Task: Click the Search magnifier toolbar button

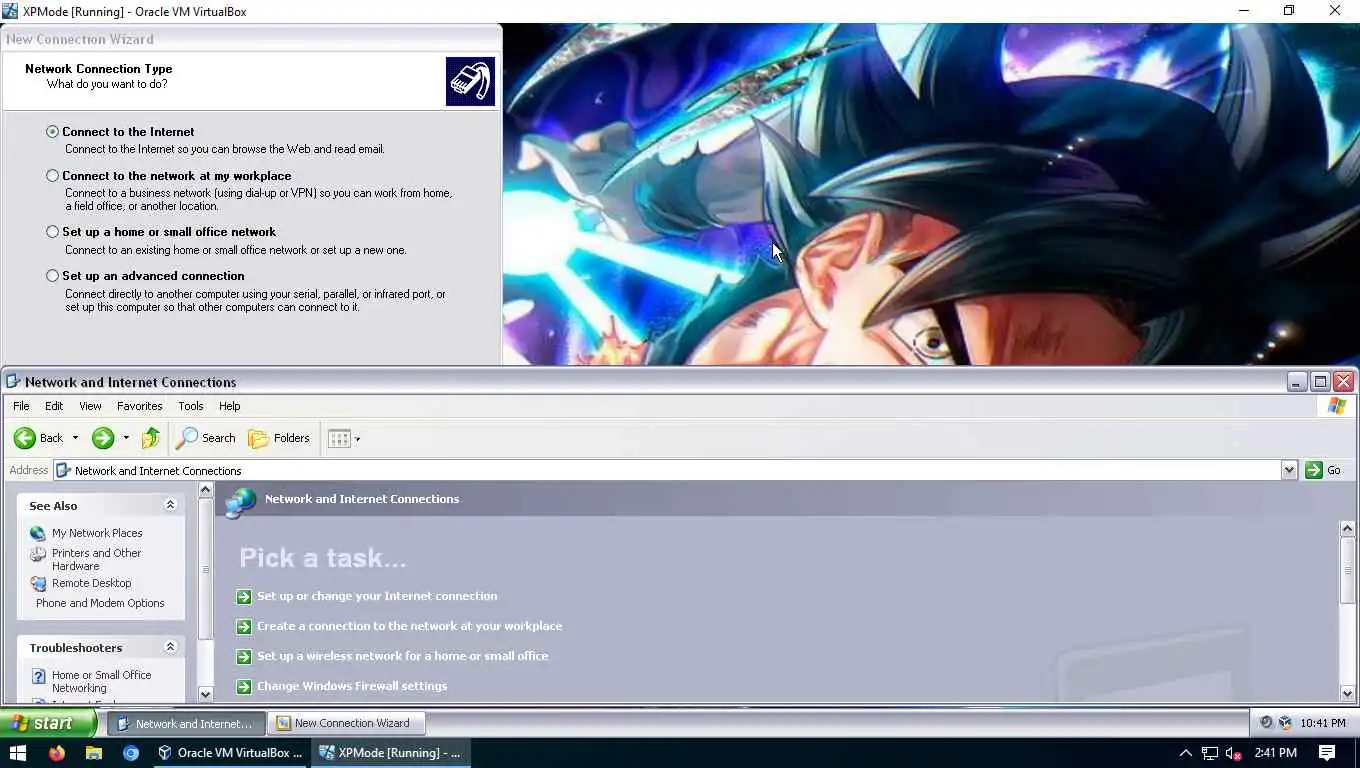Action: [x=206, y=438]
